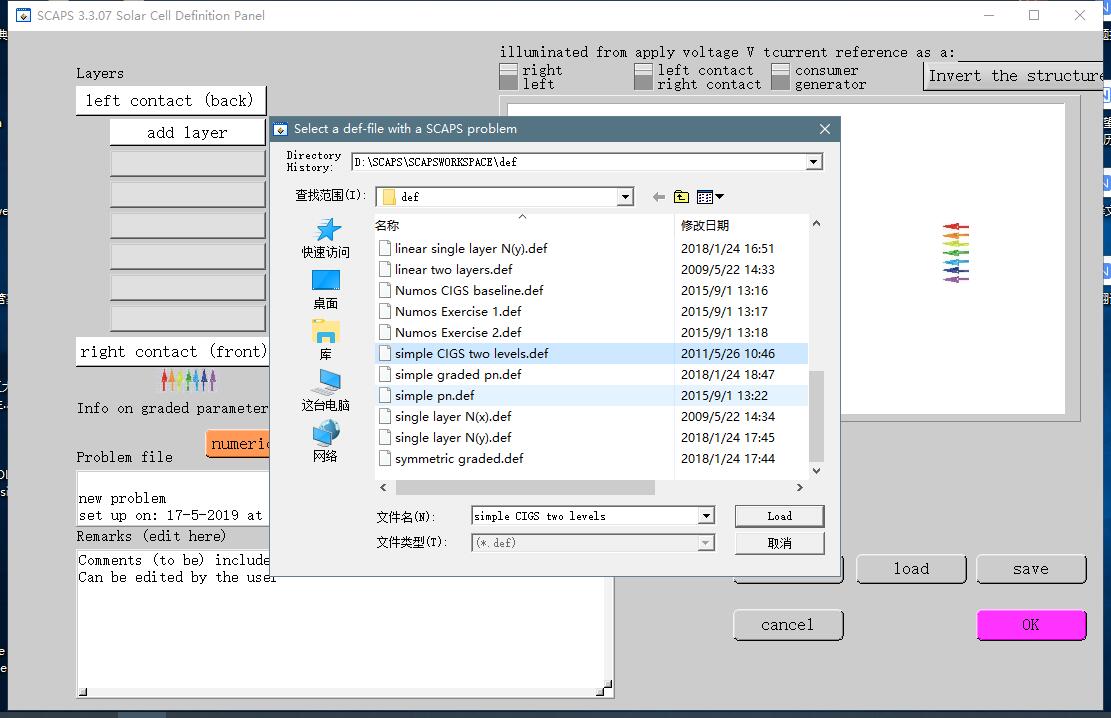Screen dimensions: 1111x718
Task: Open Libraries (库) in places sidebar
Action: coord(325,340)
